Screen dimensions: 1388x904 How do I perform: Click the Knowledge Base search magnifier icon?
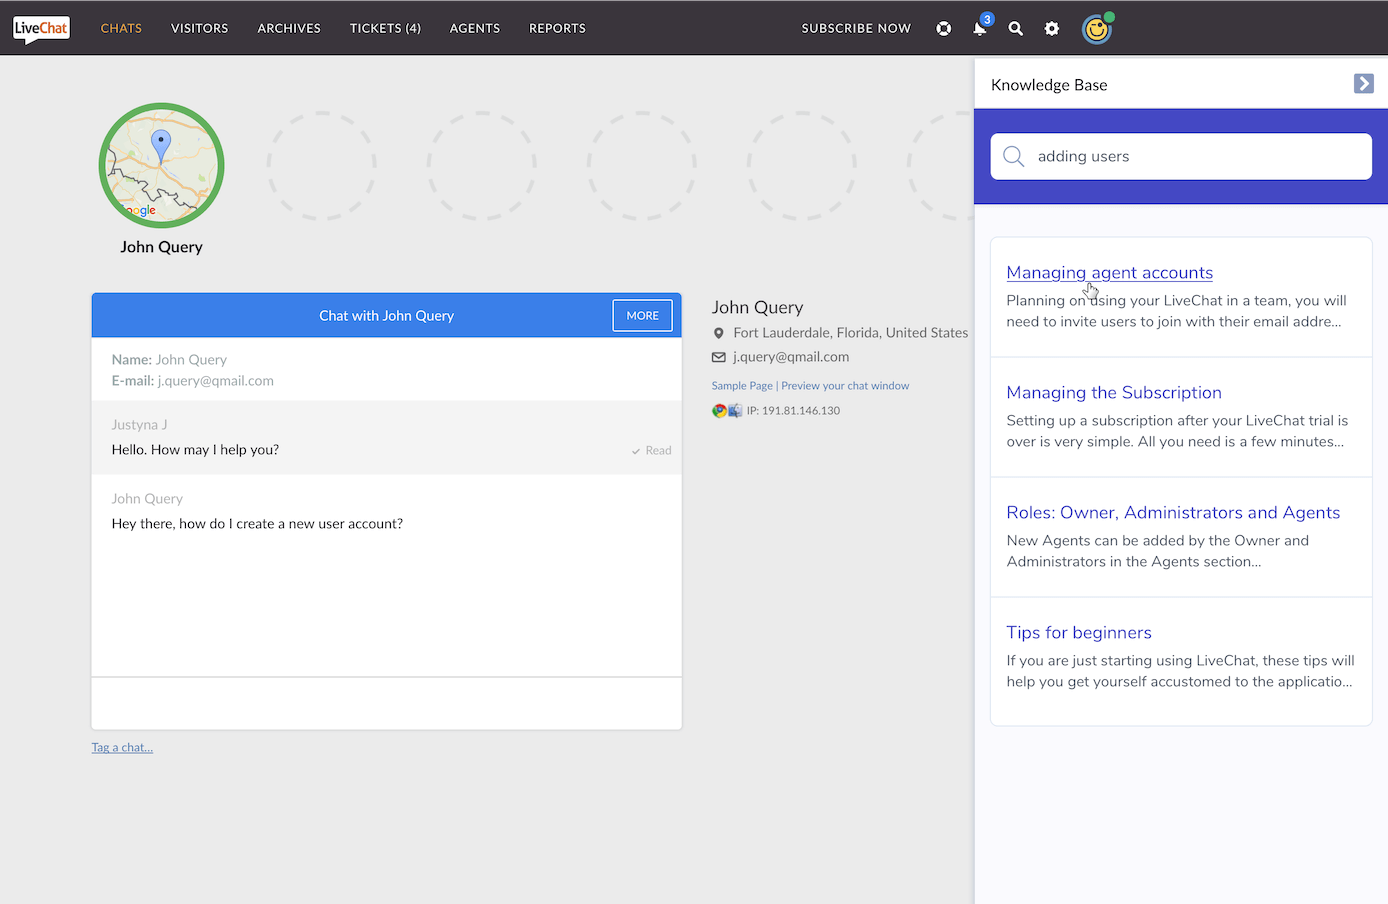point(1014,156)
